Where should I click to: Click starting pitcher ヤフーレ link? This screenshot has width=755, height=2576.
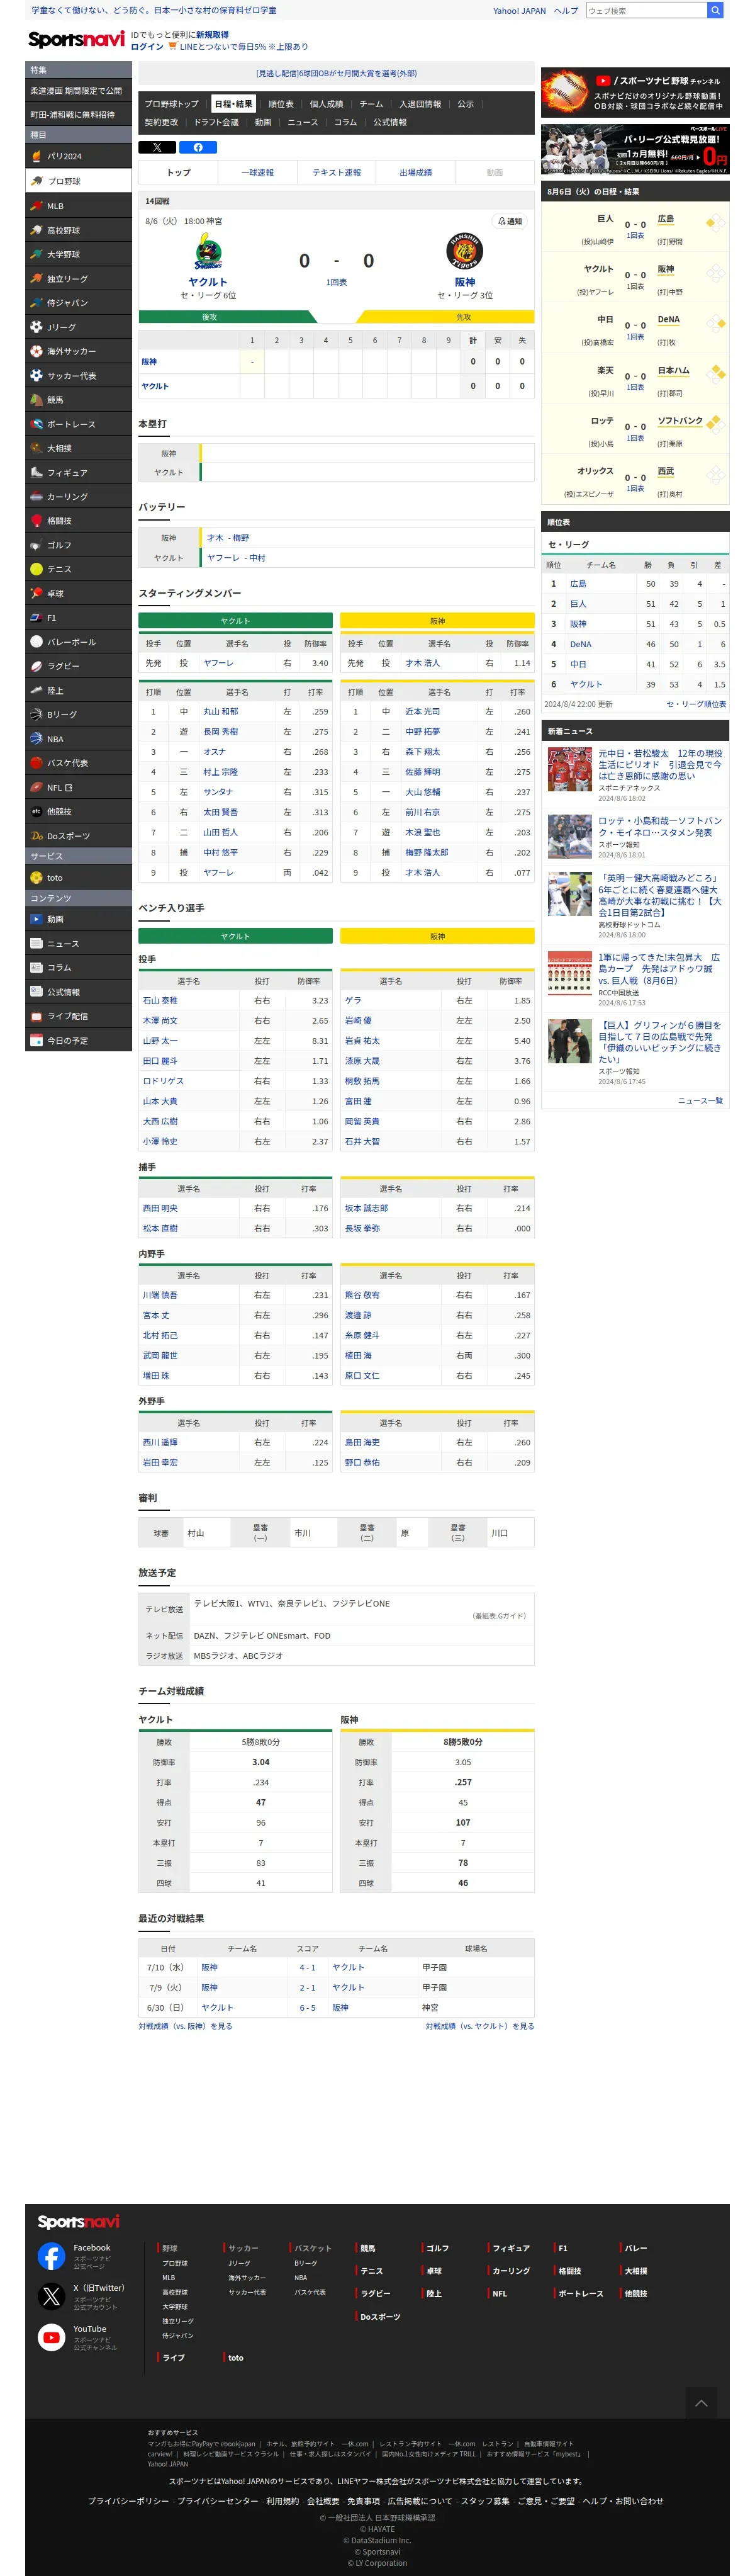(218, 663)
